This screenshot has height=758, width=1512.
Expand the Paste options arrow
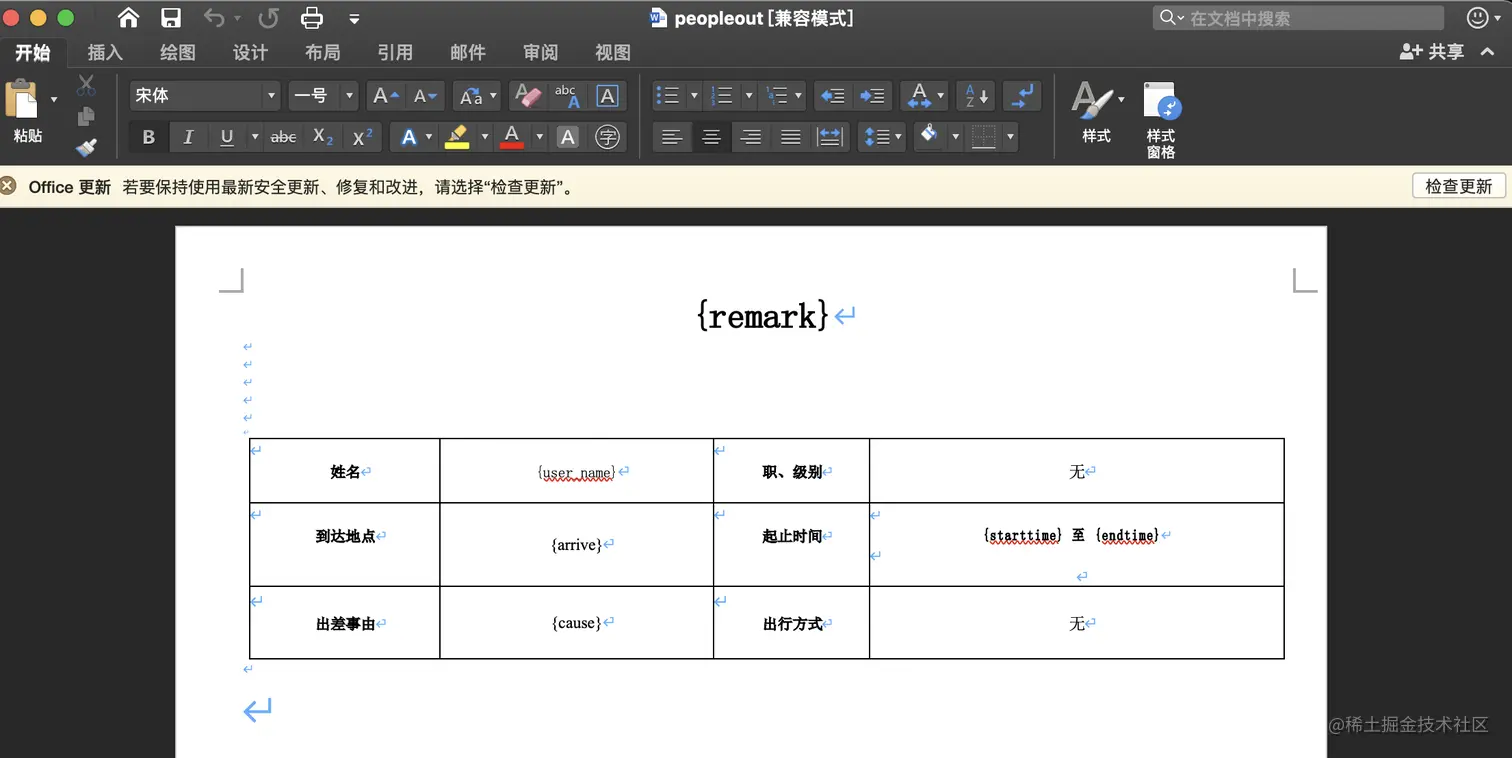tap(54, 99)
